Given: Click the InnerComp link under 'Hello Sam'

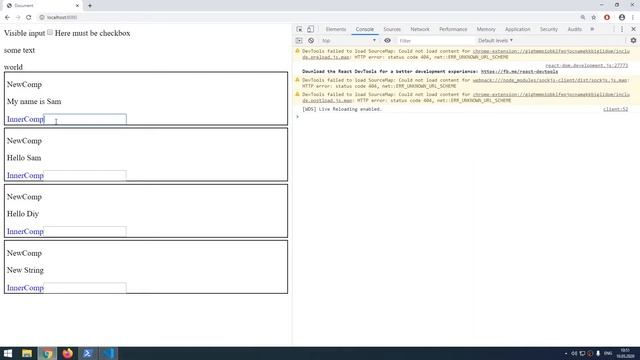Looking at the screenshot, I should [x=25, y=176].
